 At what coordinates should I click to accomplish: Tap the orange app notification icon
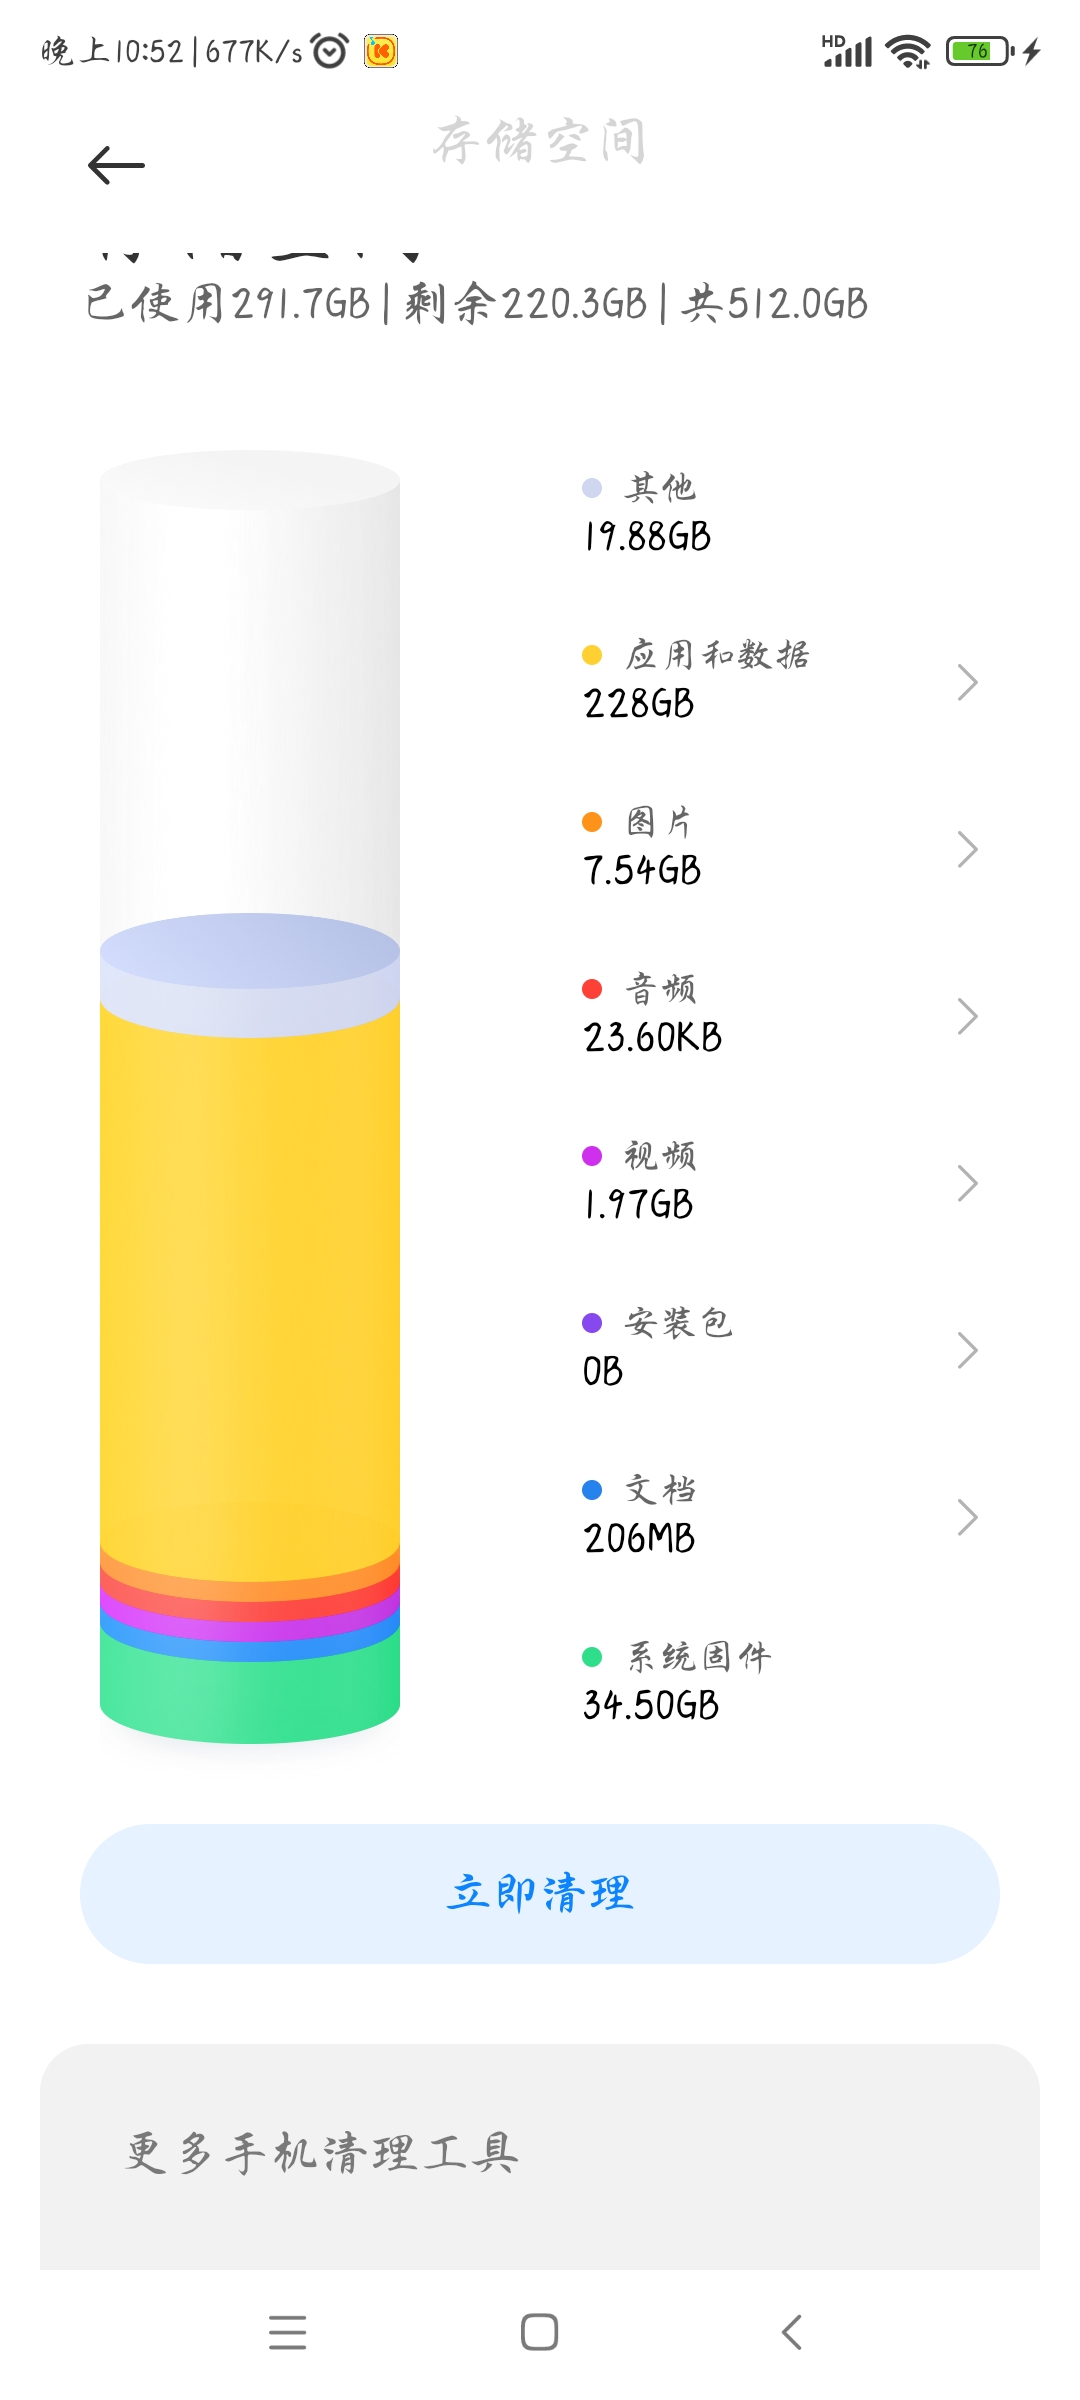(x=381, y=50)
